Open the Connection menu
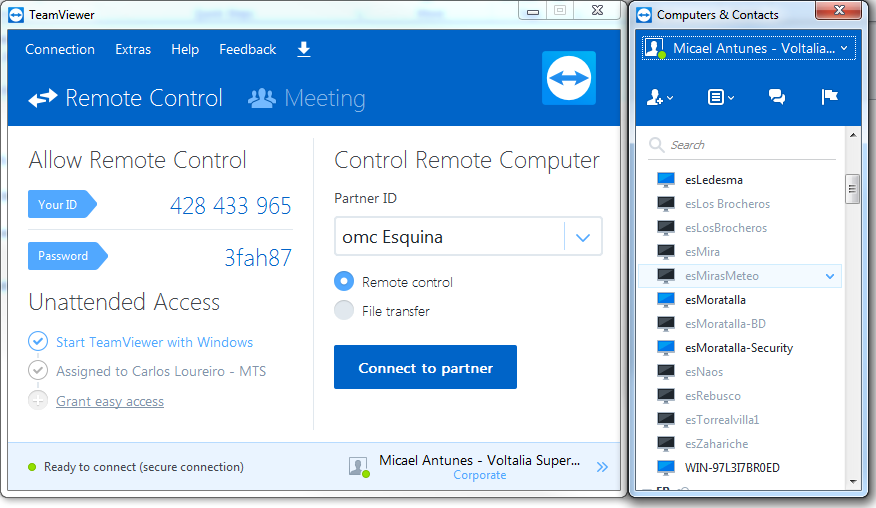Screen dimensions: 876x508 coord(60,49)
